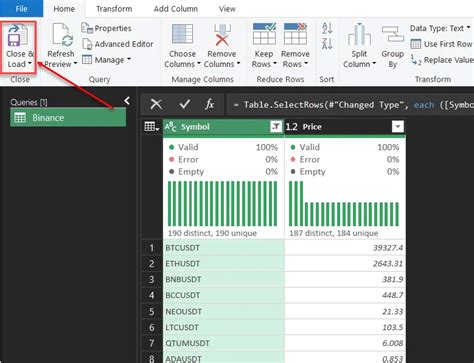Click the Group By icon
This screenshot has width=474, height=363.
tap(393, 35)
